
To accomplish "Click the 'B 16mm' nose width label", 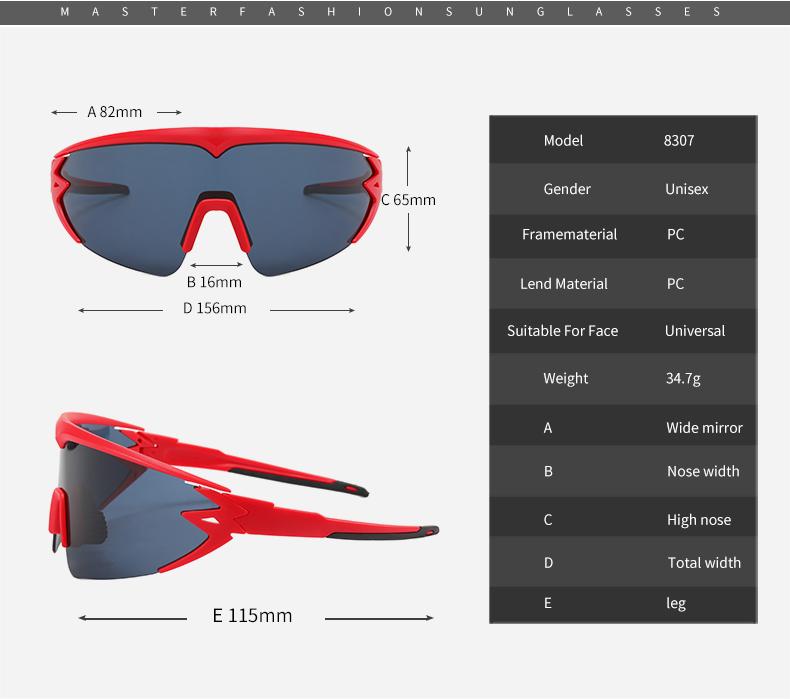I will coord(214,282).
